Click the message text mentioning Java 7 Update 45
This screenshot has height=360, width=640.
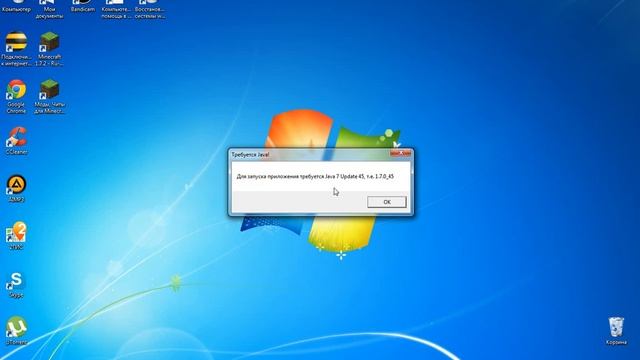coord(315,177)
